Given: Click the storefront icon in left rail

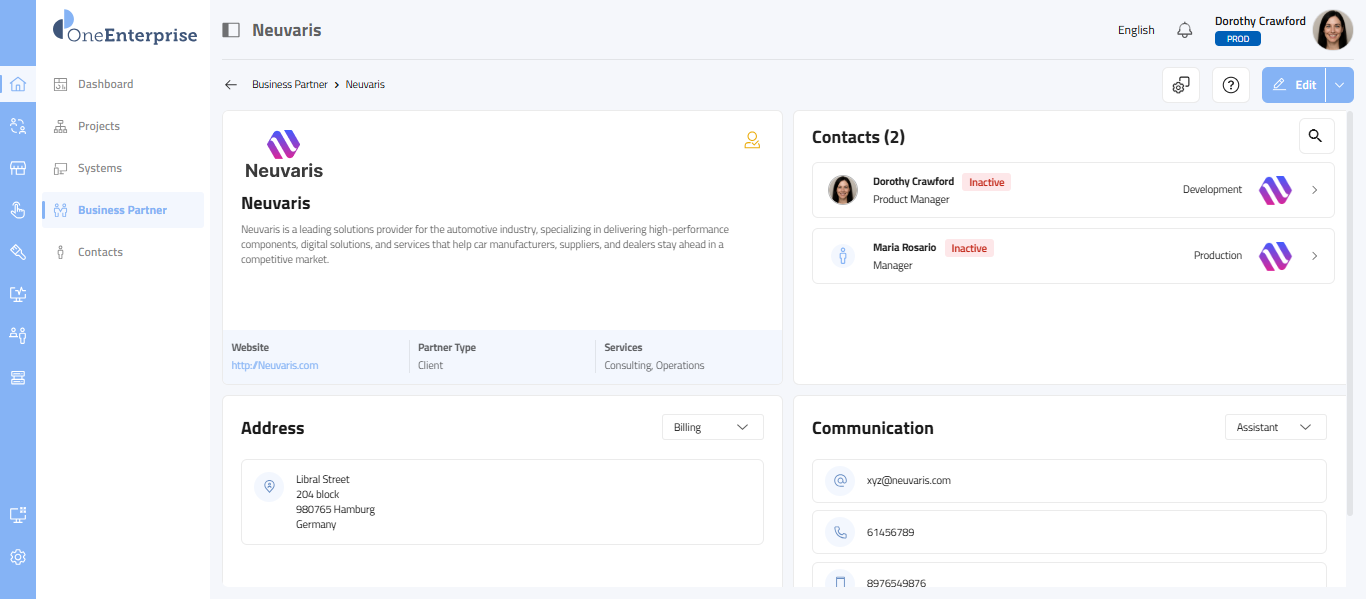Looking at the screenshot, I should (x=17, y=168).
